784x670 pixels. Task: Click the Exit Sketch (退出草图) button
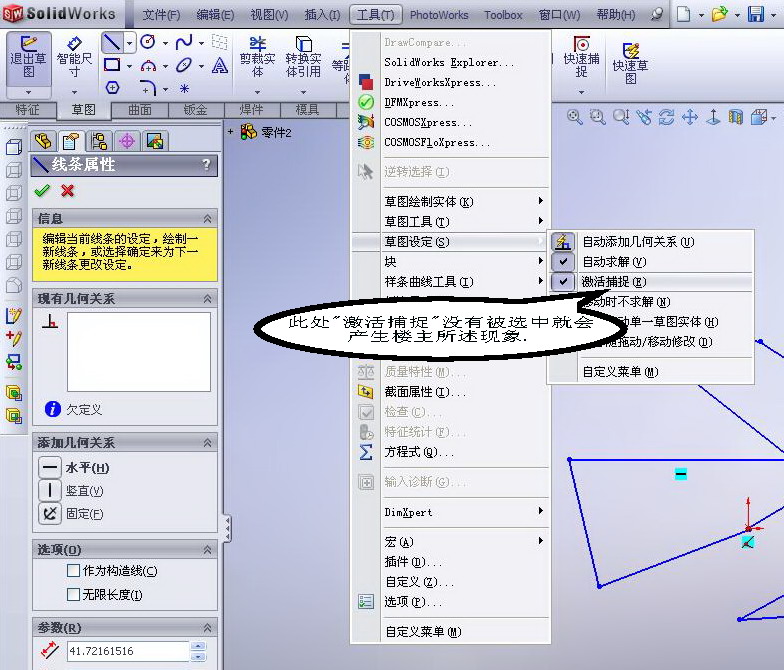[28, 58]
